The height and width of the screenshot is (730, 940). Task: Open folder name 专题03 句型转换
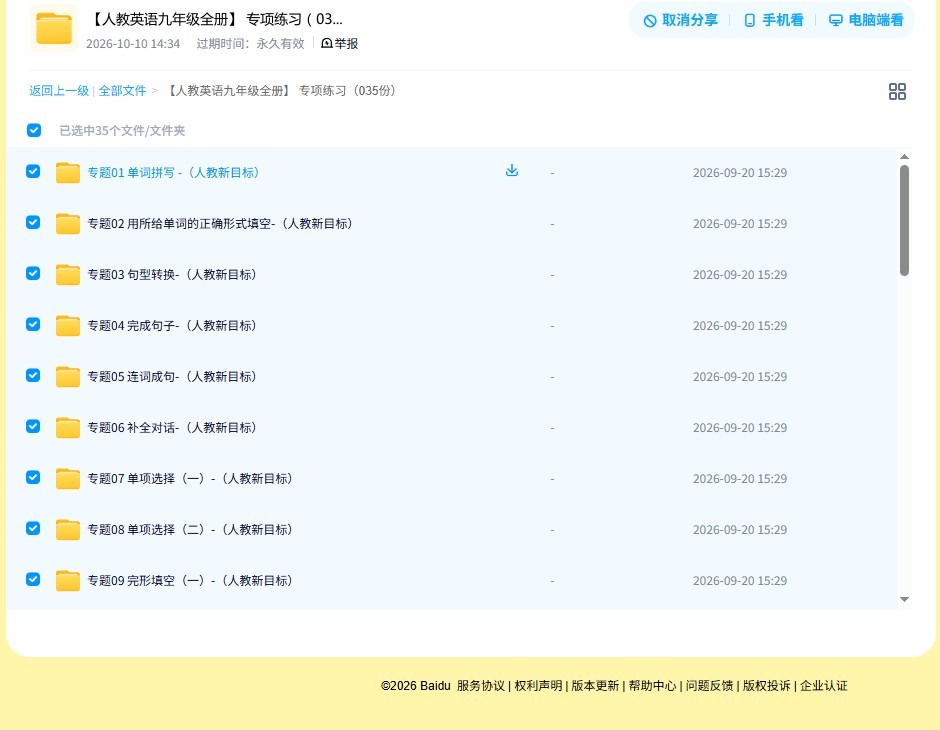pos(172,274)
